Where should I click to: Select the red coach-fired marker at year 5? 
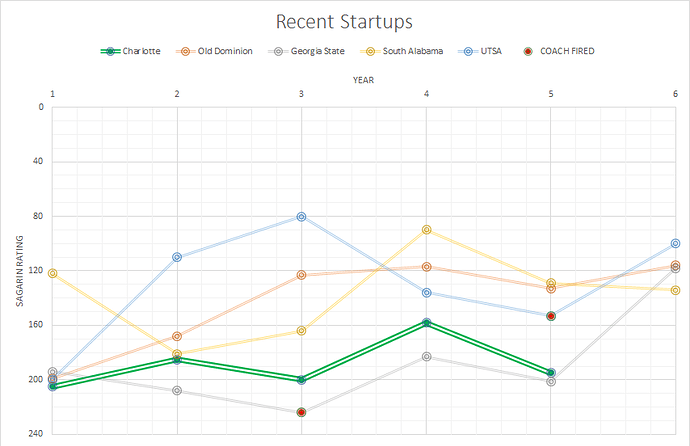(x=551, y=316)
